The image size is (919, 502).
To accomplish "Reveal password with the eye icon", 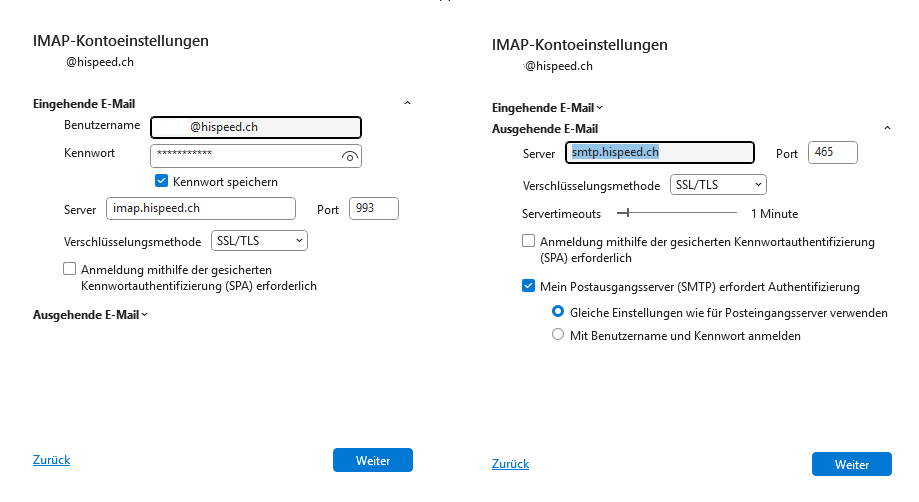I will point(348,156).
